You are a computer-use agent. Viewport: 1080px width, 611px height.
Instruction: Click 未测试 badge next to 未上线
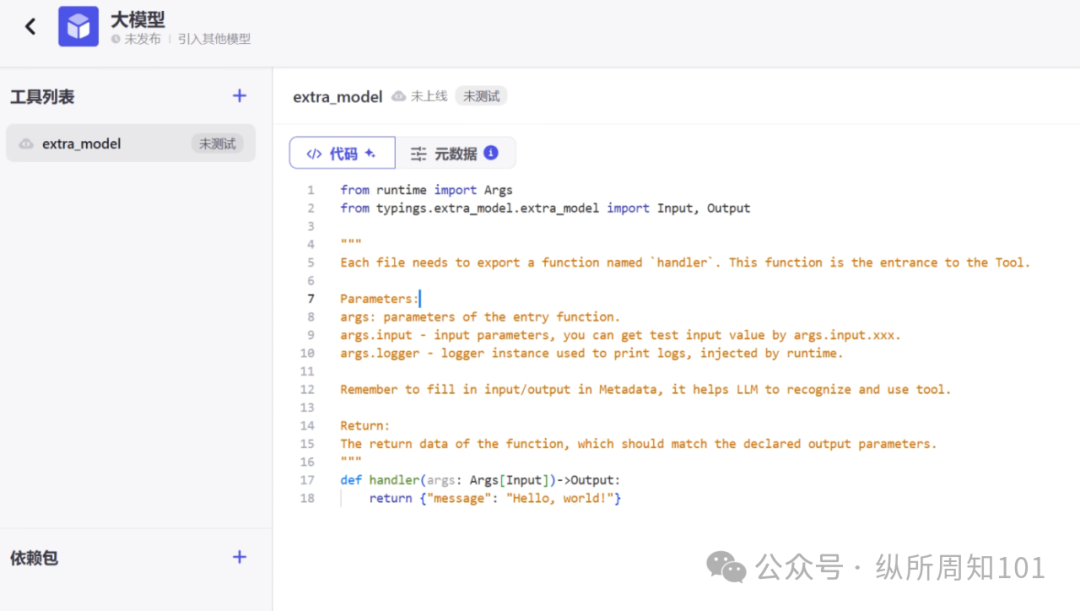pos(481,96)
